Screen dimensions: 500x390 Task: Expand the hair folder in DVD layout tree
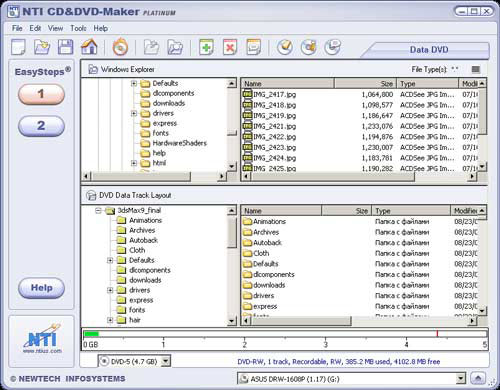(110, 320)
